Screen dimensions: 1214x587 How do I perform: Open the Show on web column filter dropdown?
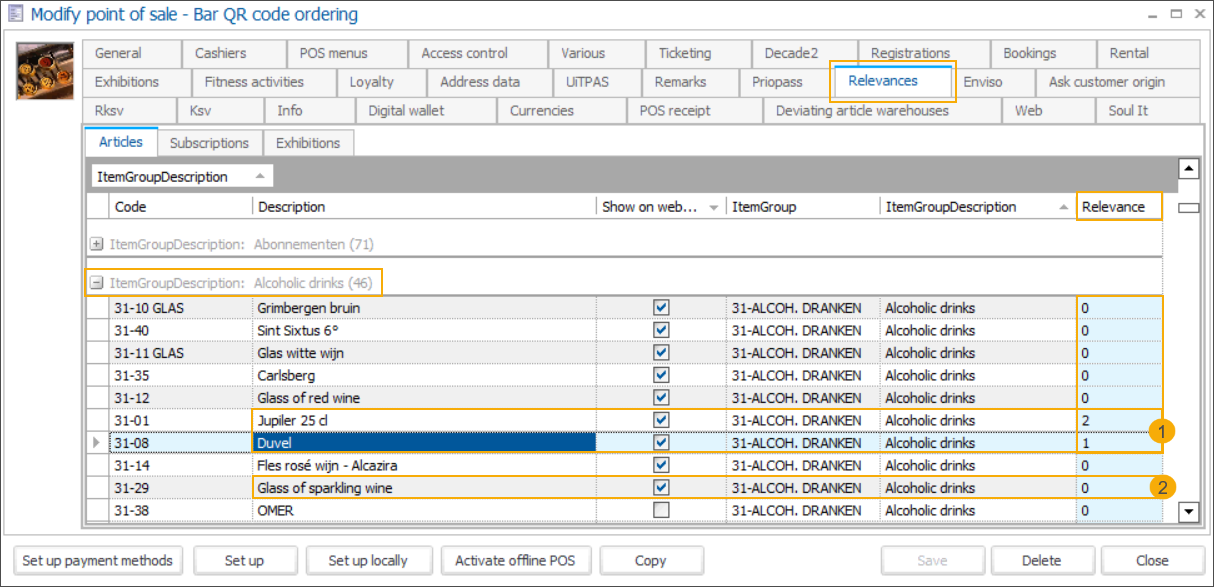pyautogui.click(x=712, y=206)
